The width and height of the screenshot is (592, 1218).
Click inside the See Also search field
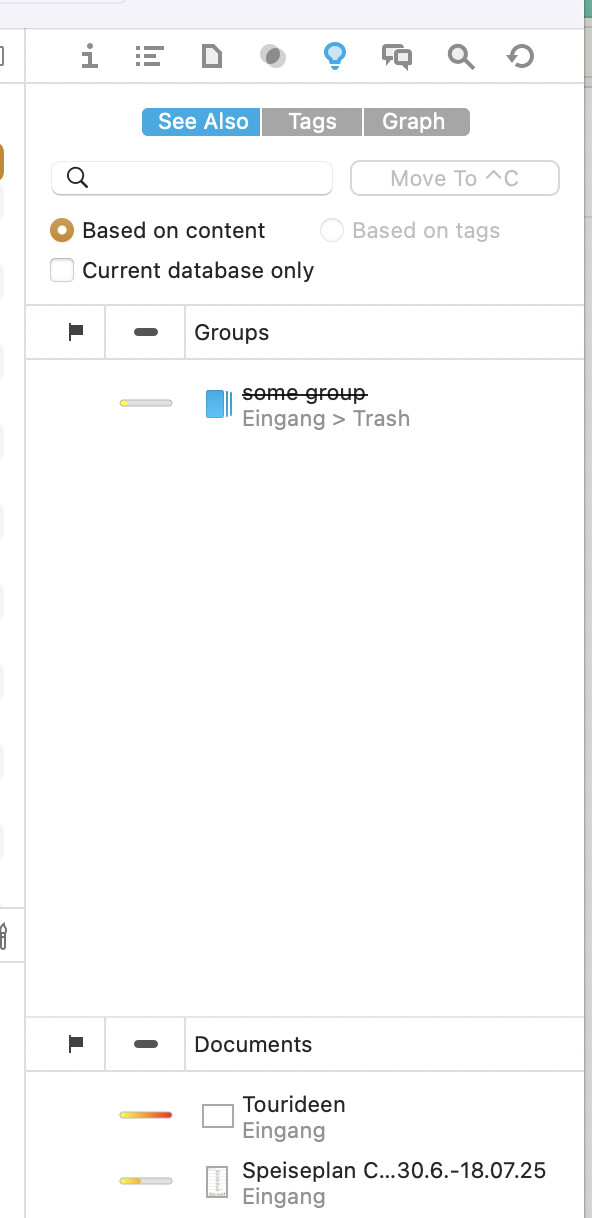192,178
